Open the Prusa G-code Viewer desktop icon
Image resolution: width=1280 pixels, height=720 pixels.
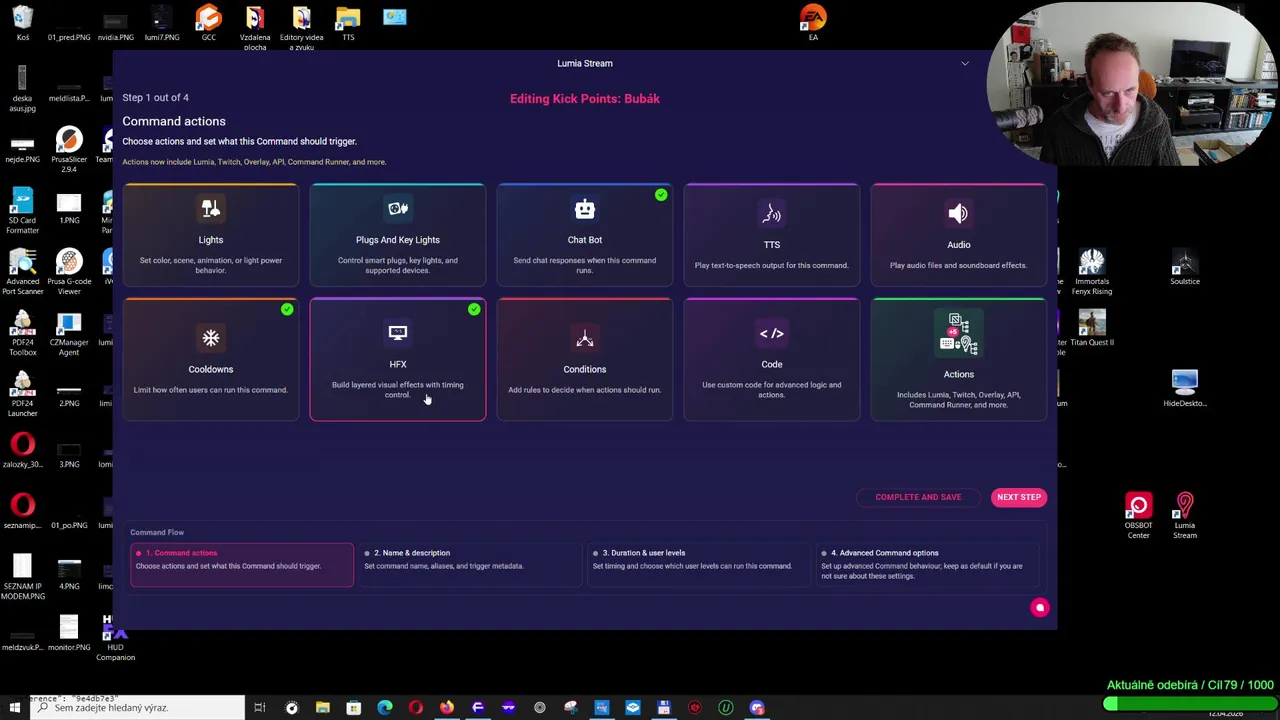(x=69, y=272)
